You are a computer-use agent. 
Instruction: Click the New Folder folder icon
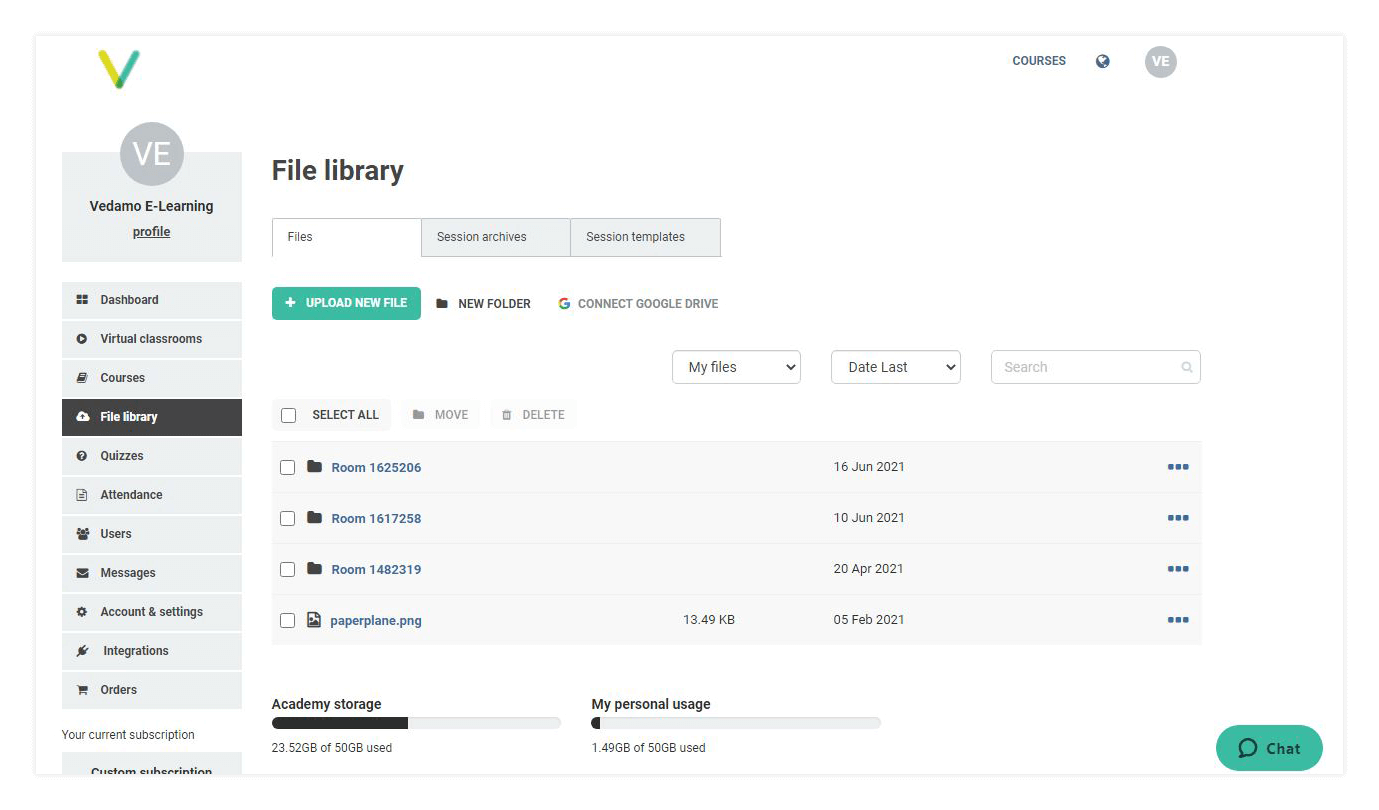pyautogui.click(x=442, y=304)
